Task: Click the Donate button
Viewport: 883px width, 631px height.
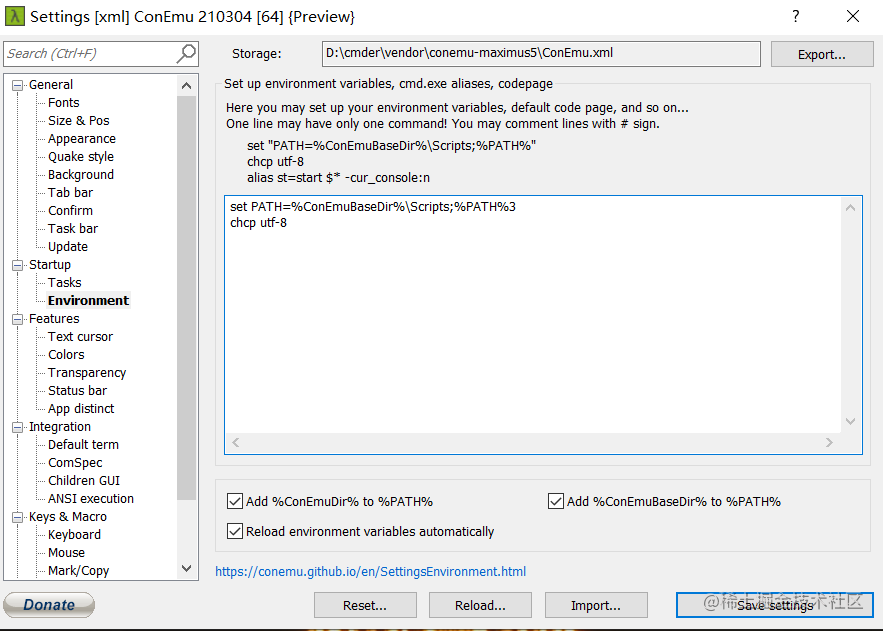Action: 49,605
